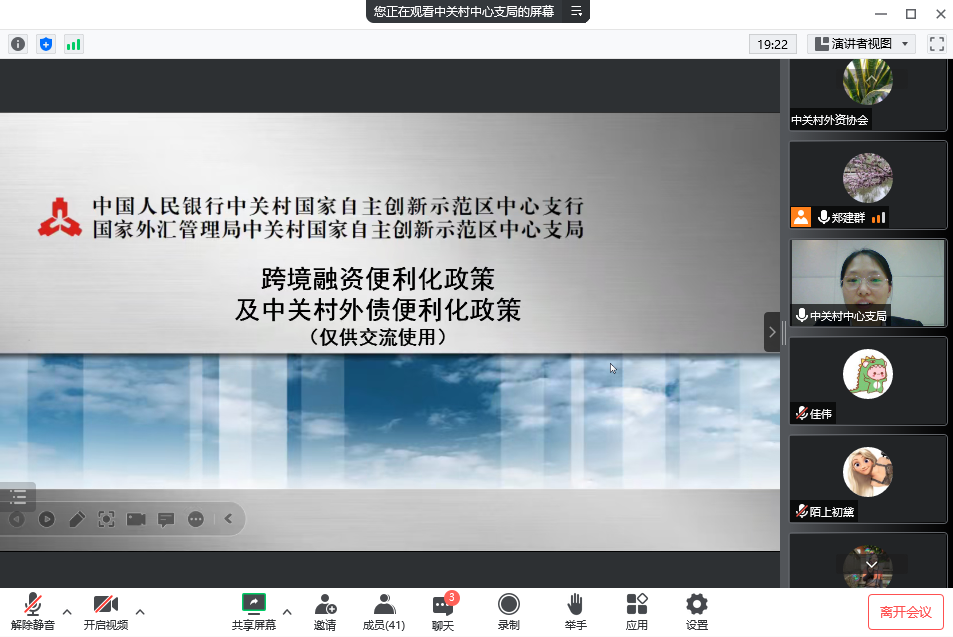The width and height of the screenshot is (953, 637).
Task: Select the pen annotation tool on slide
Action: click(77, 519)
